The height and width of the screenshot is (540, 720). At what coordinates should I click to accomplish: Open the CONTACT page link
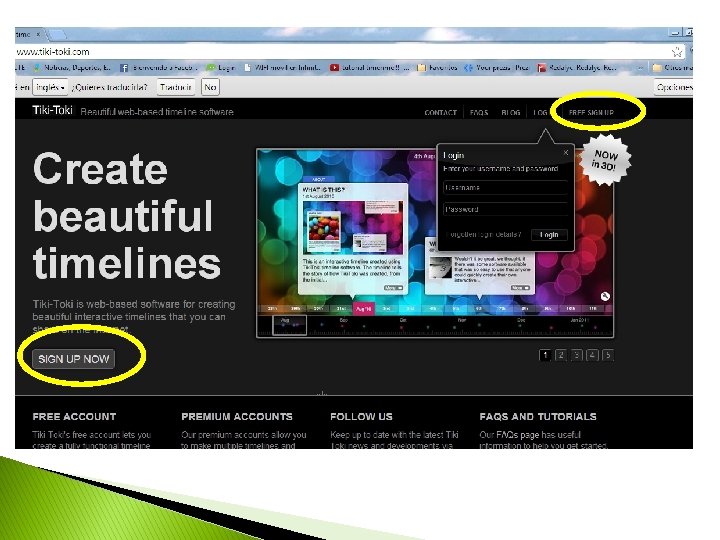[440, 112]
